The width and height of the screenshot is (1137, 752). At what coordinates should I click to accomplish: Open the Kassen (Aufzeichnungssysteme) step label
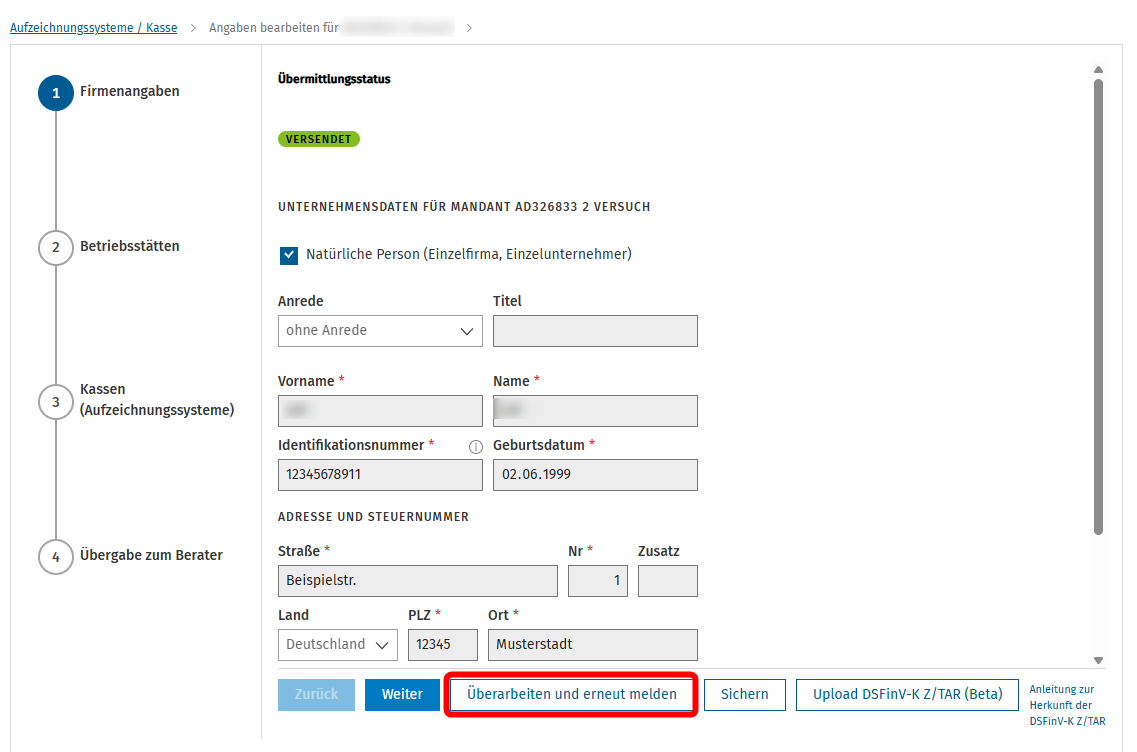pyautogui.click(x=157, y=400)
